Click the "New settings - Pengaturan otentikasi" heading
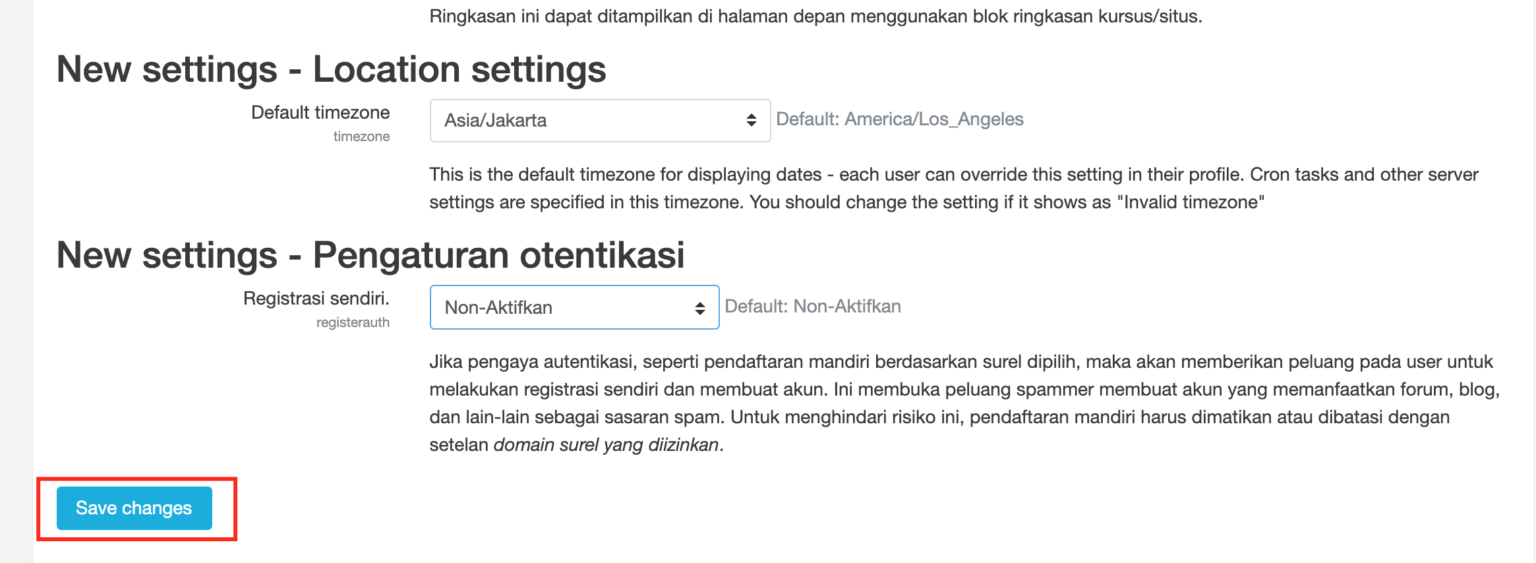Image resolution: width=1536 pixels, height=563 pixels. 370,255
